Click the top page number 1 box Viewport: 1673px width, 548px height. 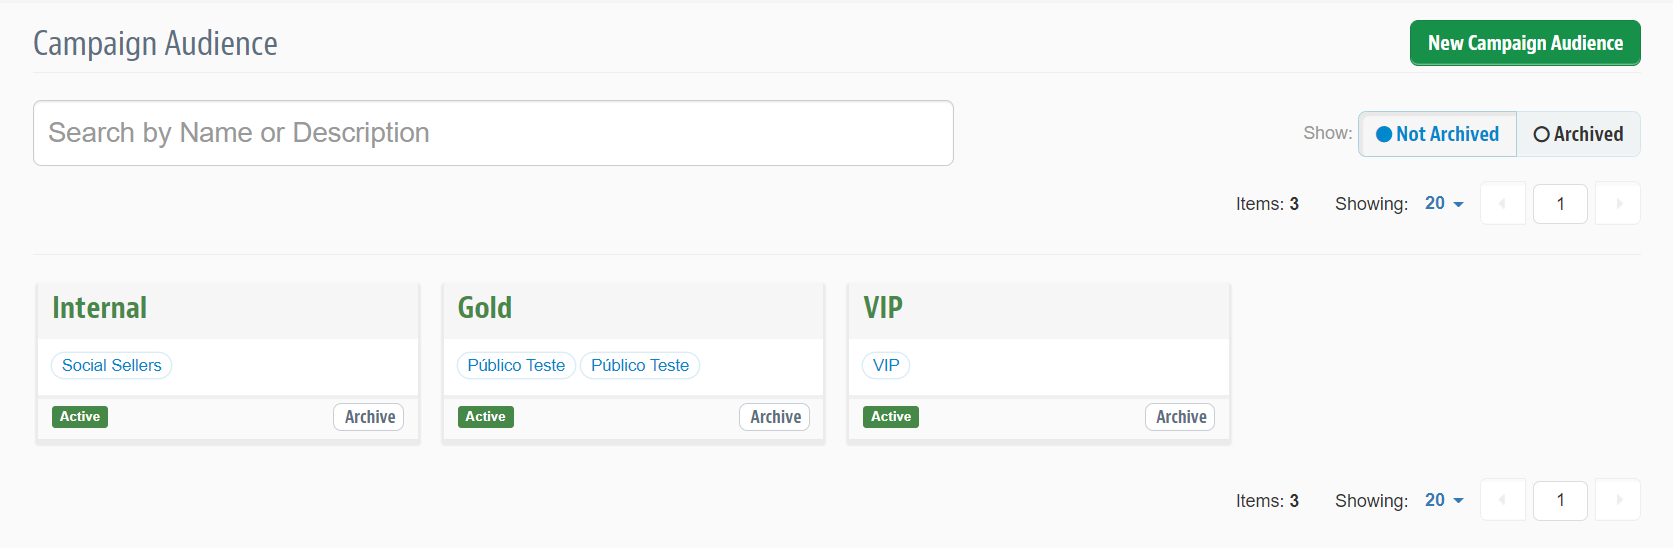click(x=1560, y=203)
